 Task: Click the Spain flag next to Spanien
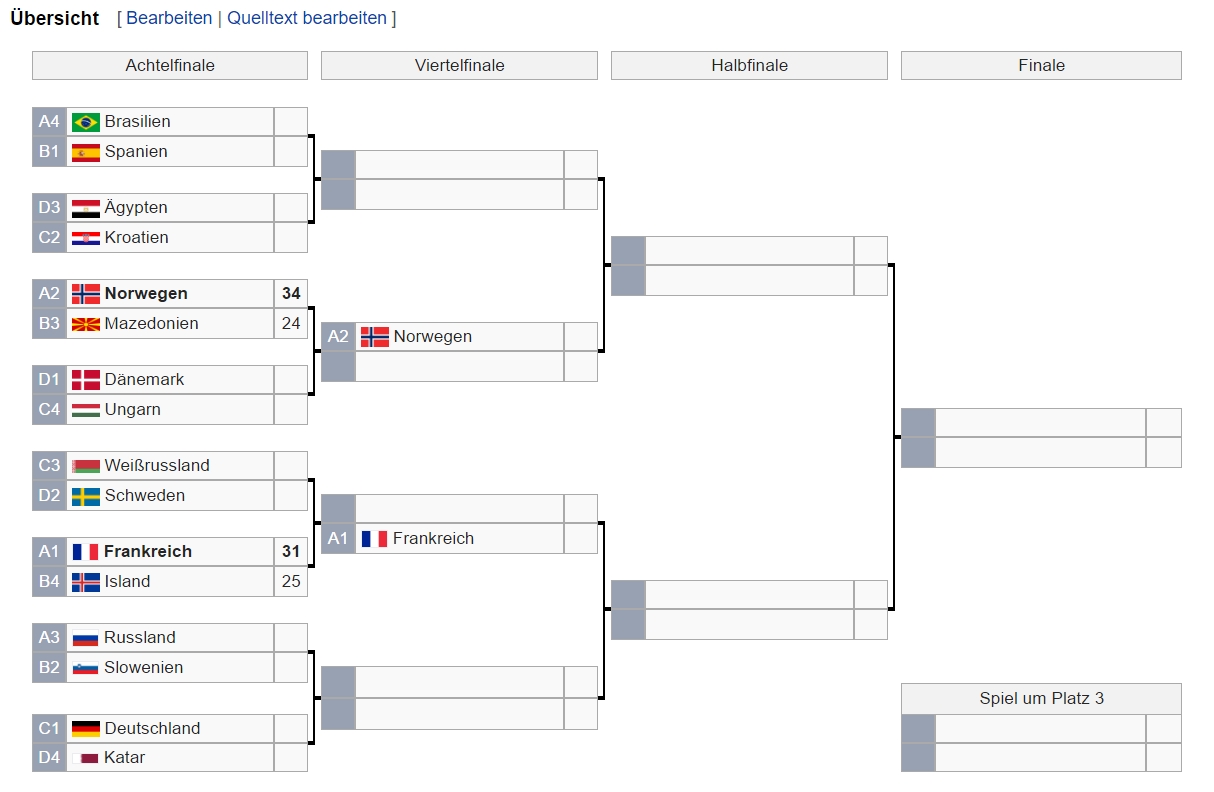click(x=86, y=152)
